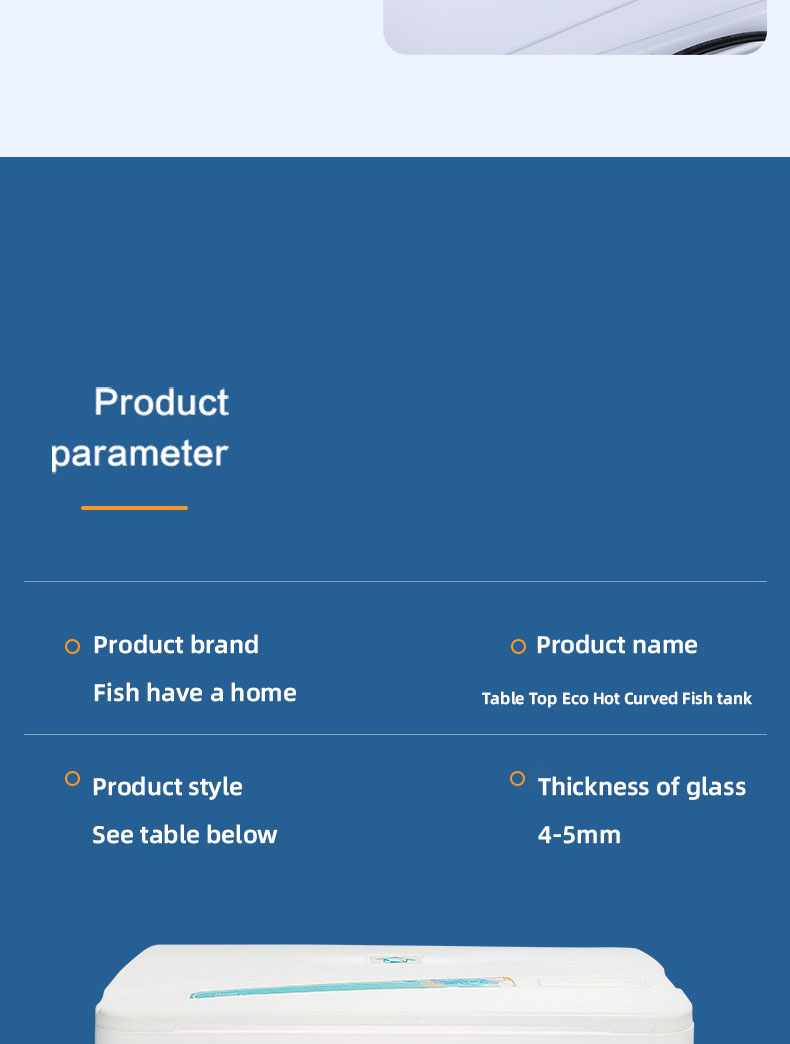The height and width of the screenshot is (1044, 790).
Task: Click the orange bullet beside Product name
Action: click(518, 647)
